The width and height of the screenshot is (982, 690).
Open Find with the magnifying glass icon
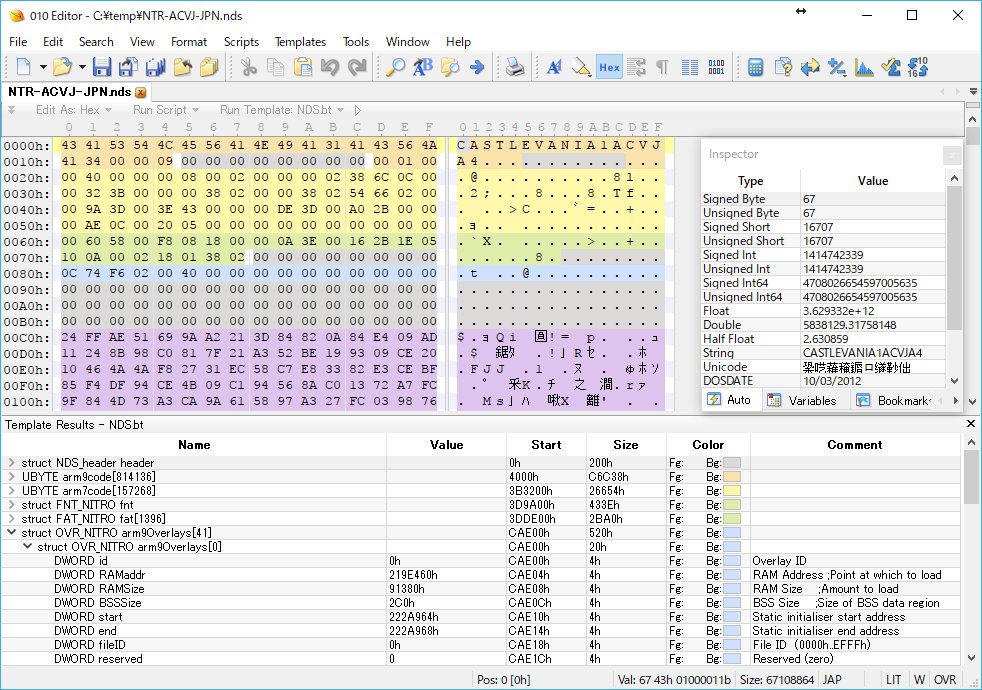point(395,67)
